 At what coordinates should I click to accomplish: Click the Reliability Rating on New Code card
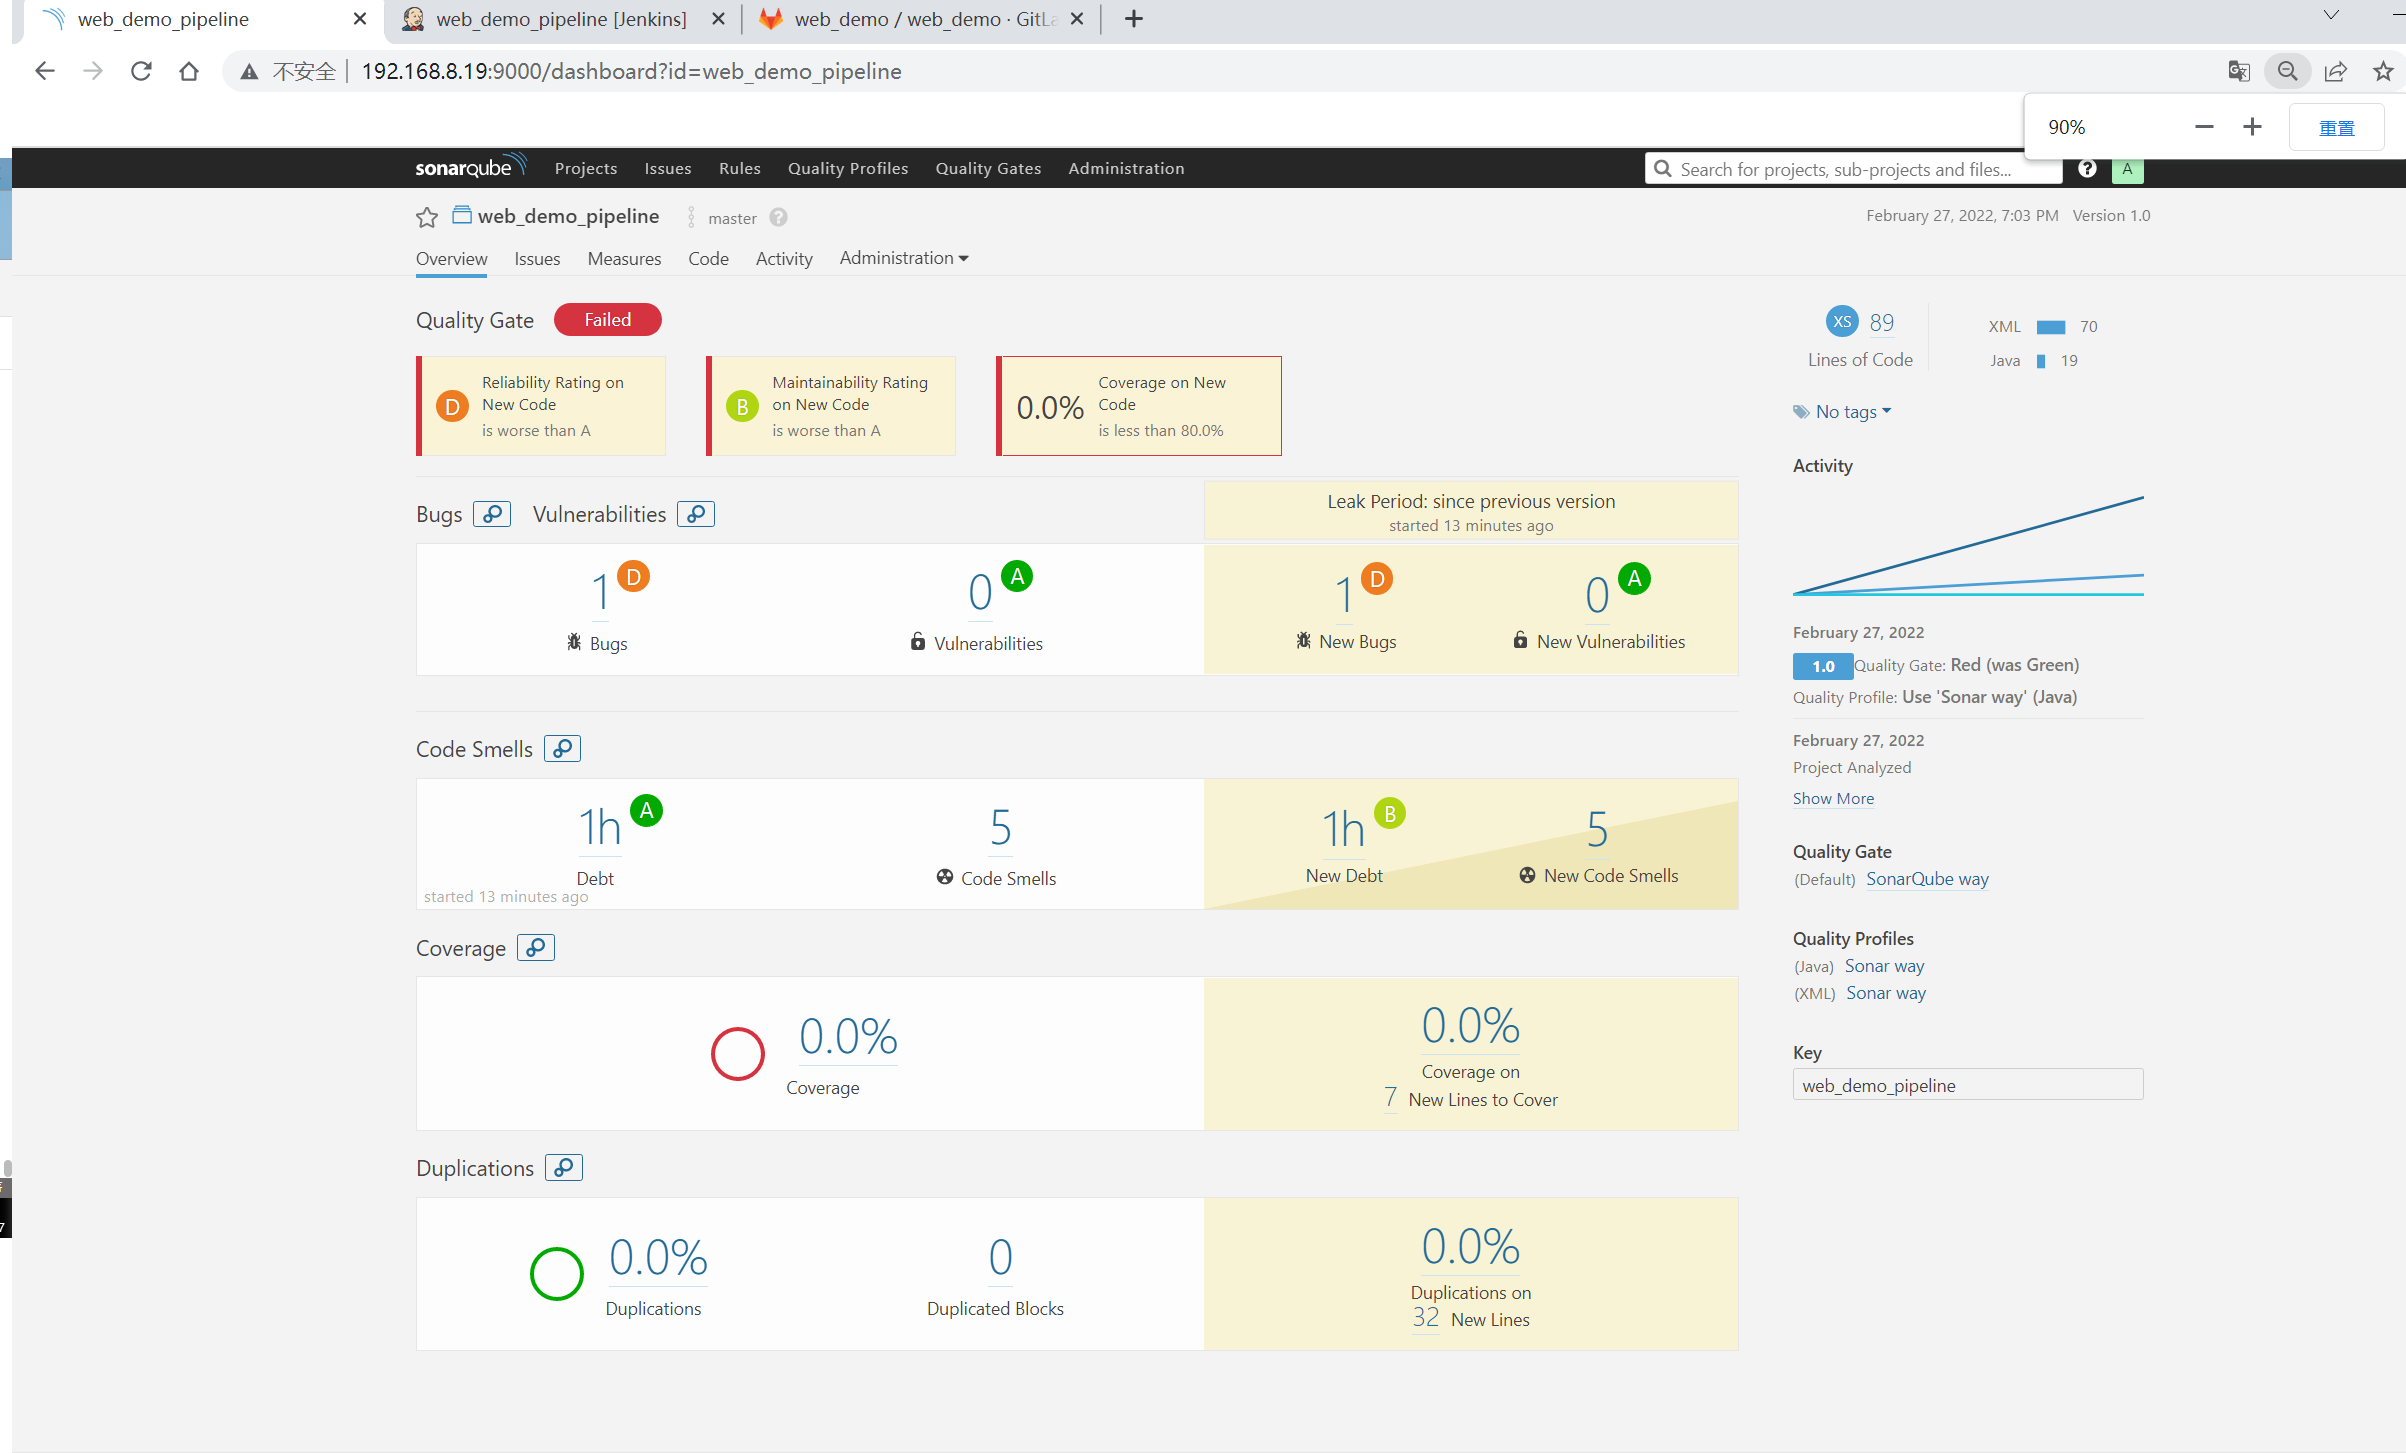click(x=541, y=406)
